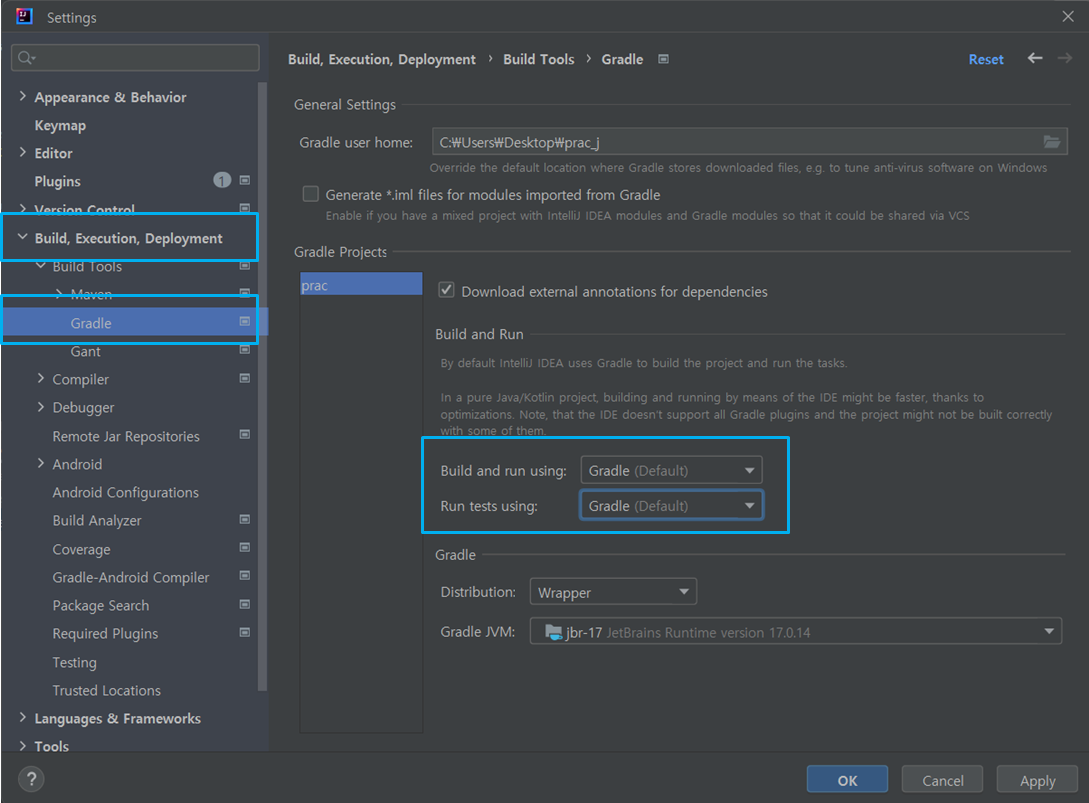Viewport: 1089px width, 803px height.
Task: Click the IntelliJ IDEA logo in title bar
Action: click(x=24, y=16)
